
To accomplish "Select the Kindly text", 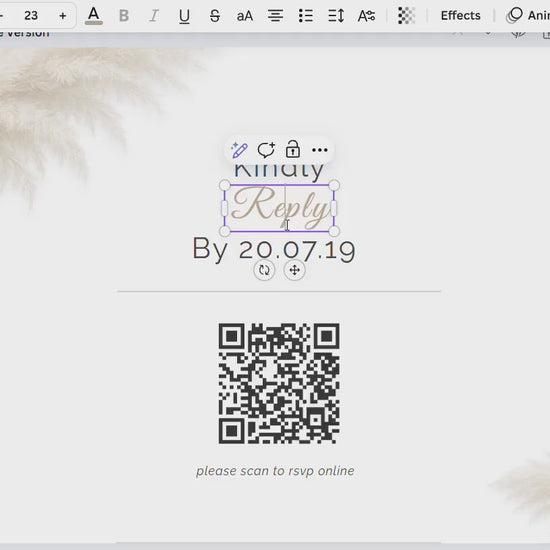I will 279,172.
